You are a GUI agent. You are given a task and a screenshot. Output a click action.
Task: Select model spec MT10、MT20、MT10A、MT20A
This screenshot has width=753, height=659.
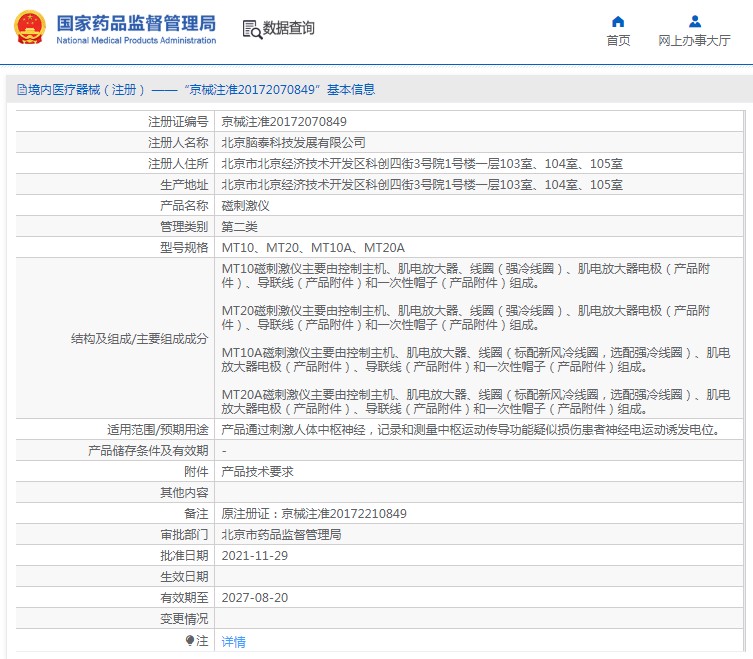(312, 247)
